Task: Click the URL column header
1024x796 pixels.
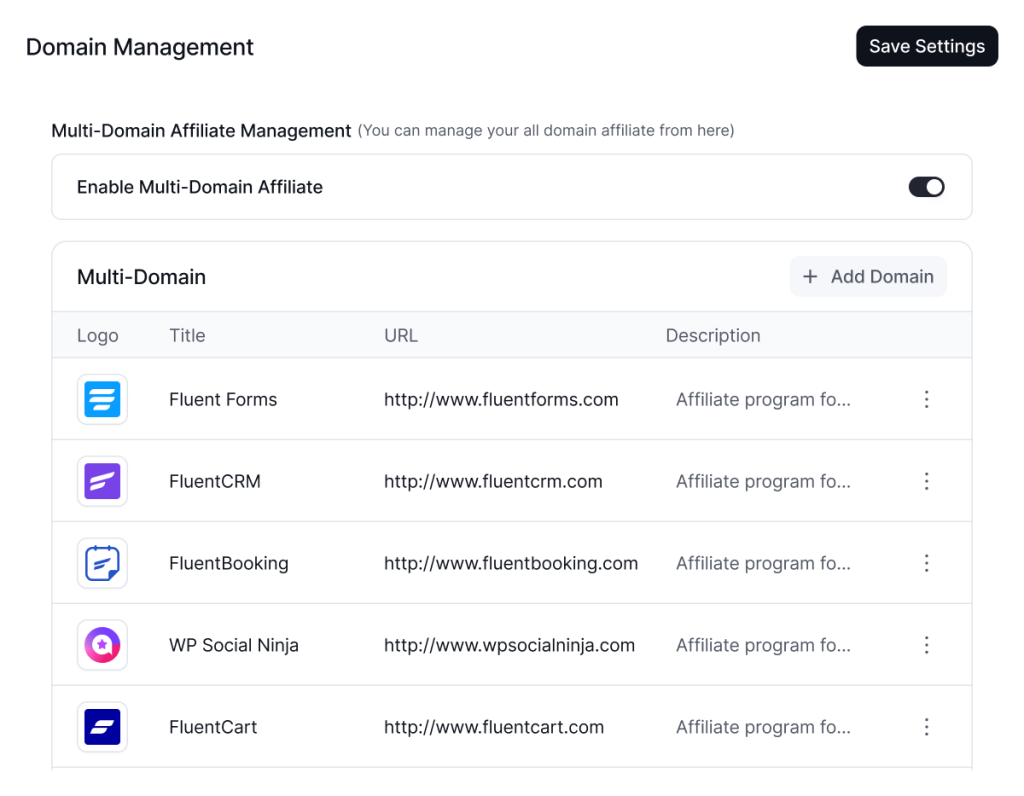Action: pos(401,336)
